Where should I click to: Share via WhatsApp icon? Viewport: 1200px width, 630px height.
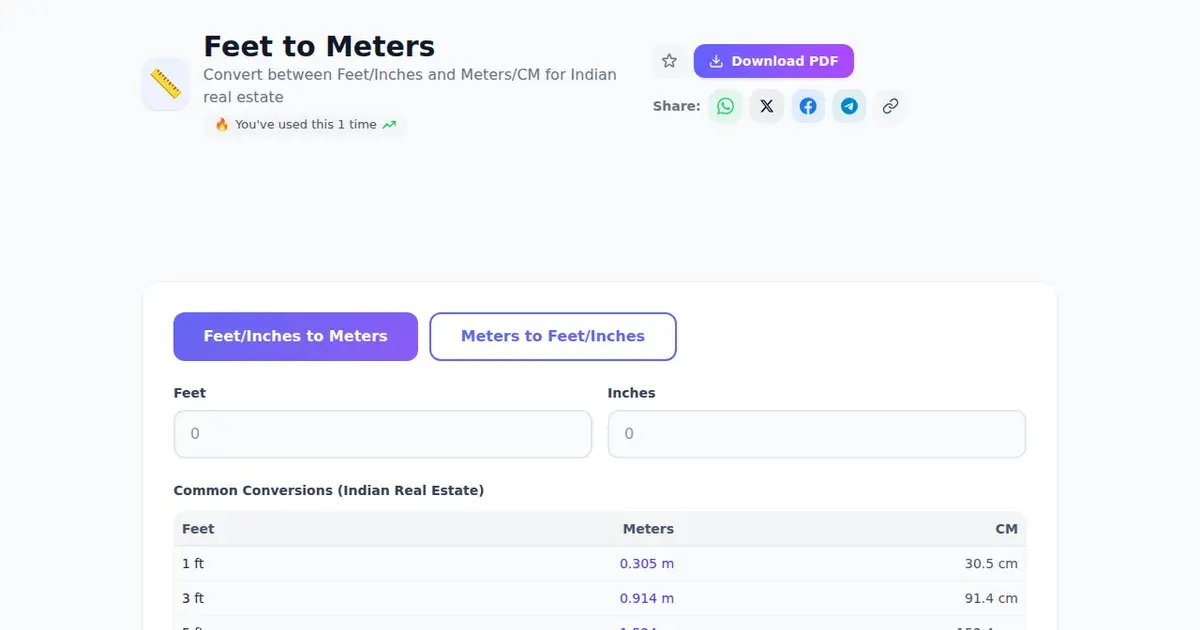725,106
